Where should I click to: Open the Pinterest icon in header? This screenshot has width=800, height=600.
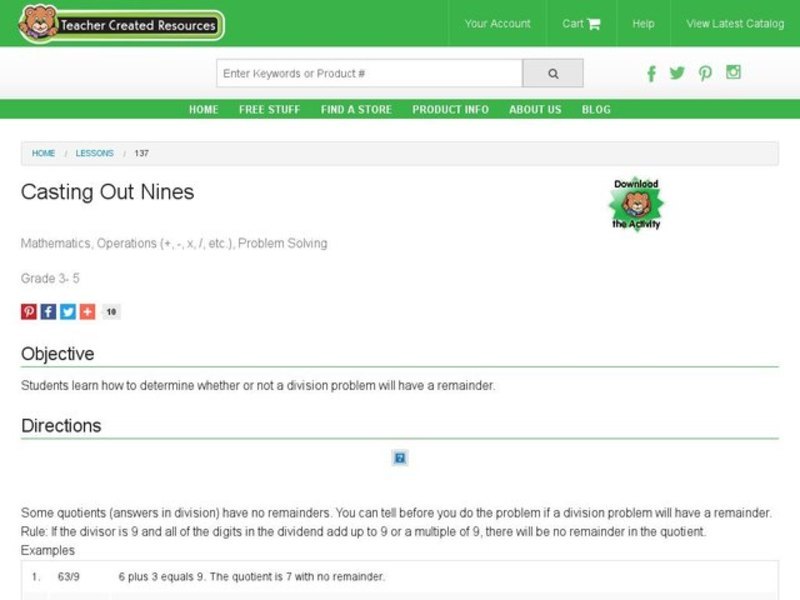coord(705,73)
